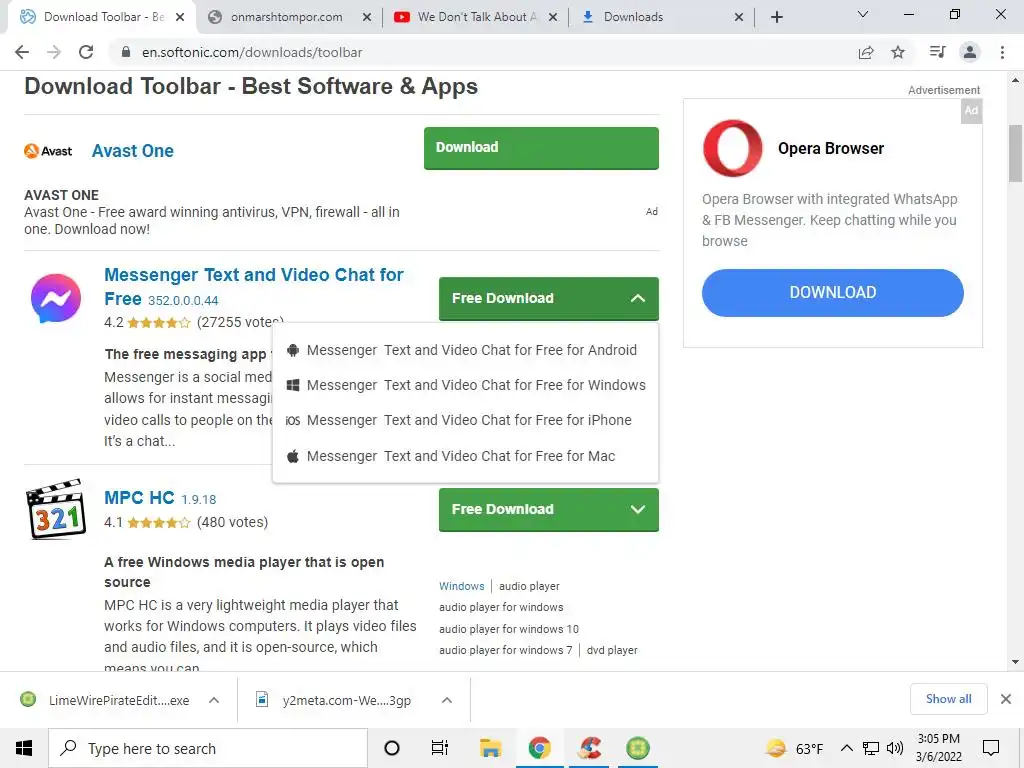
Task: Click Show all downloads
Action: point(948,699)
